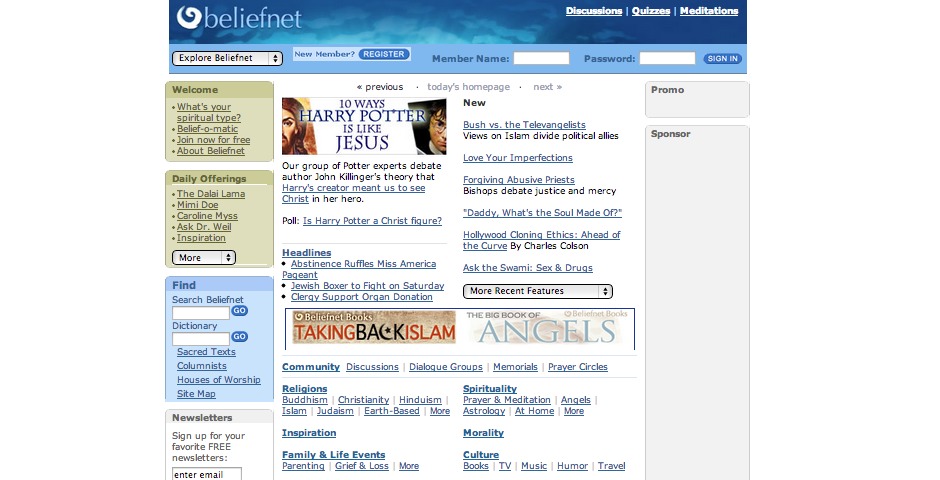
Task: Click Join now for free
Action: [x=213, y=140]
